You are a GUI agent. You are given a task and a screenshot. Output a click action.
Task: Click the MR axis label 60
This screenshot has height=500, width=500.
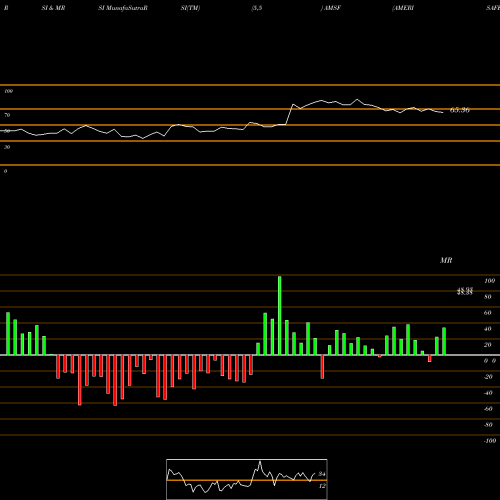[x=488, y=313]
